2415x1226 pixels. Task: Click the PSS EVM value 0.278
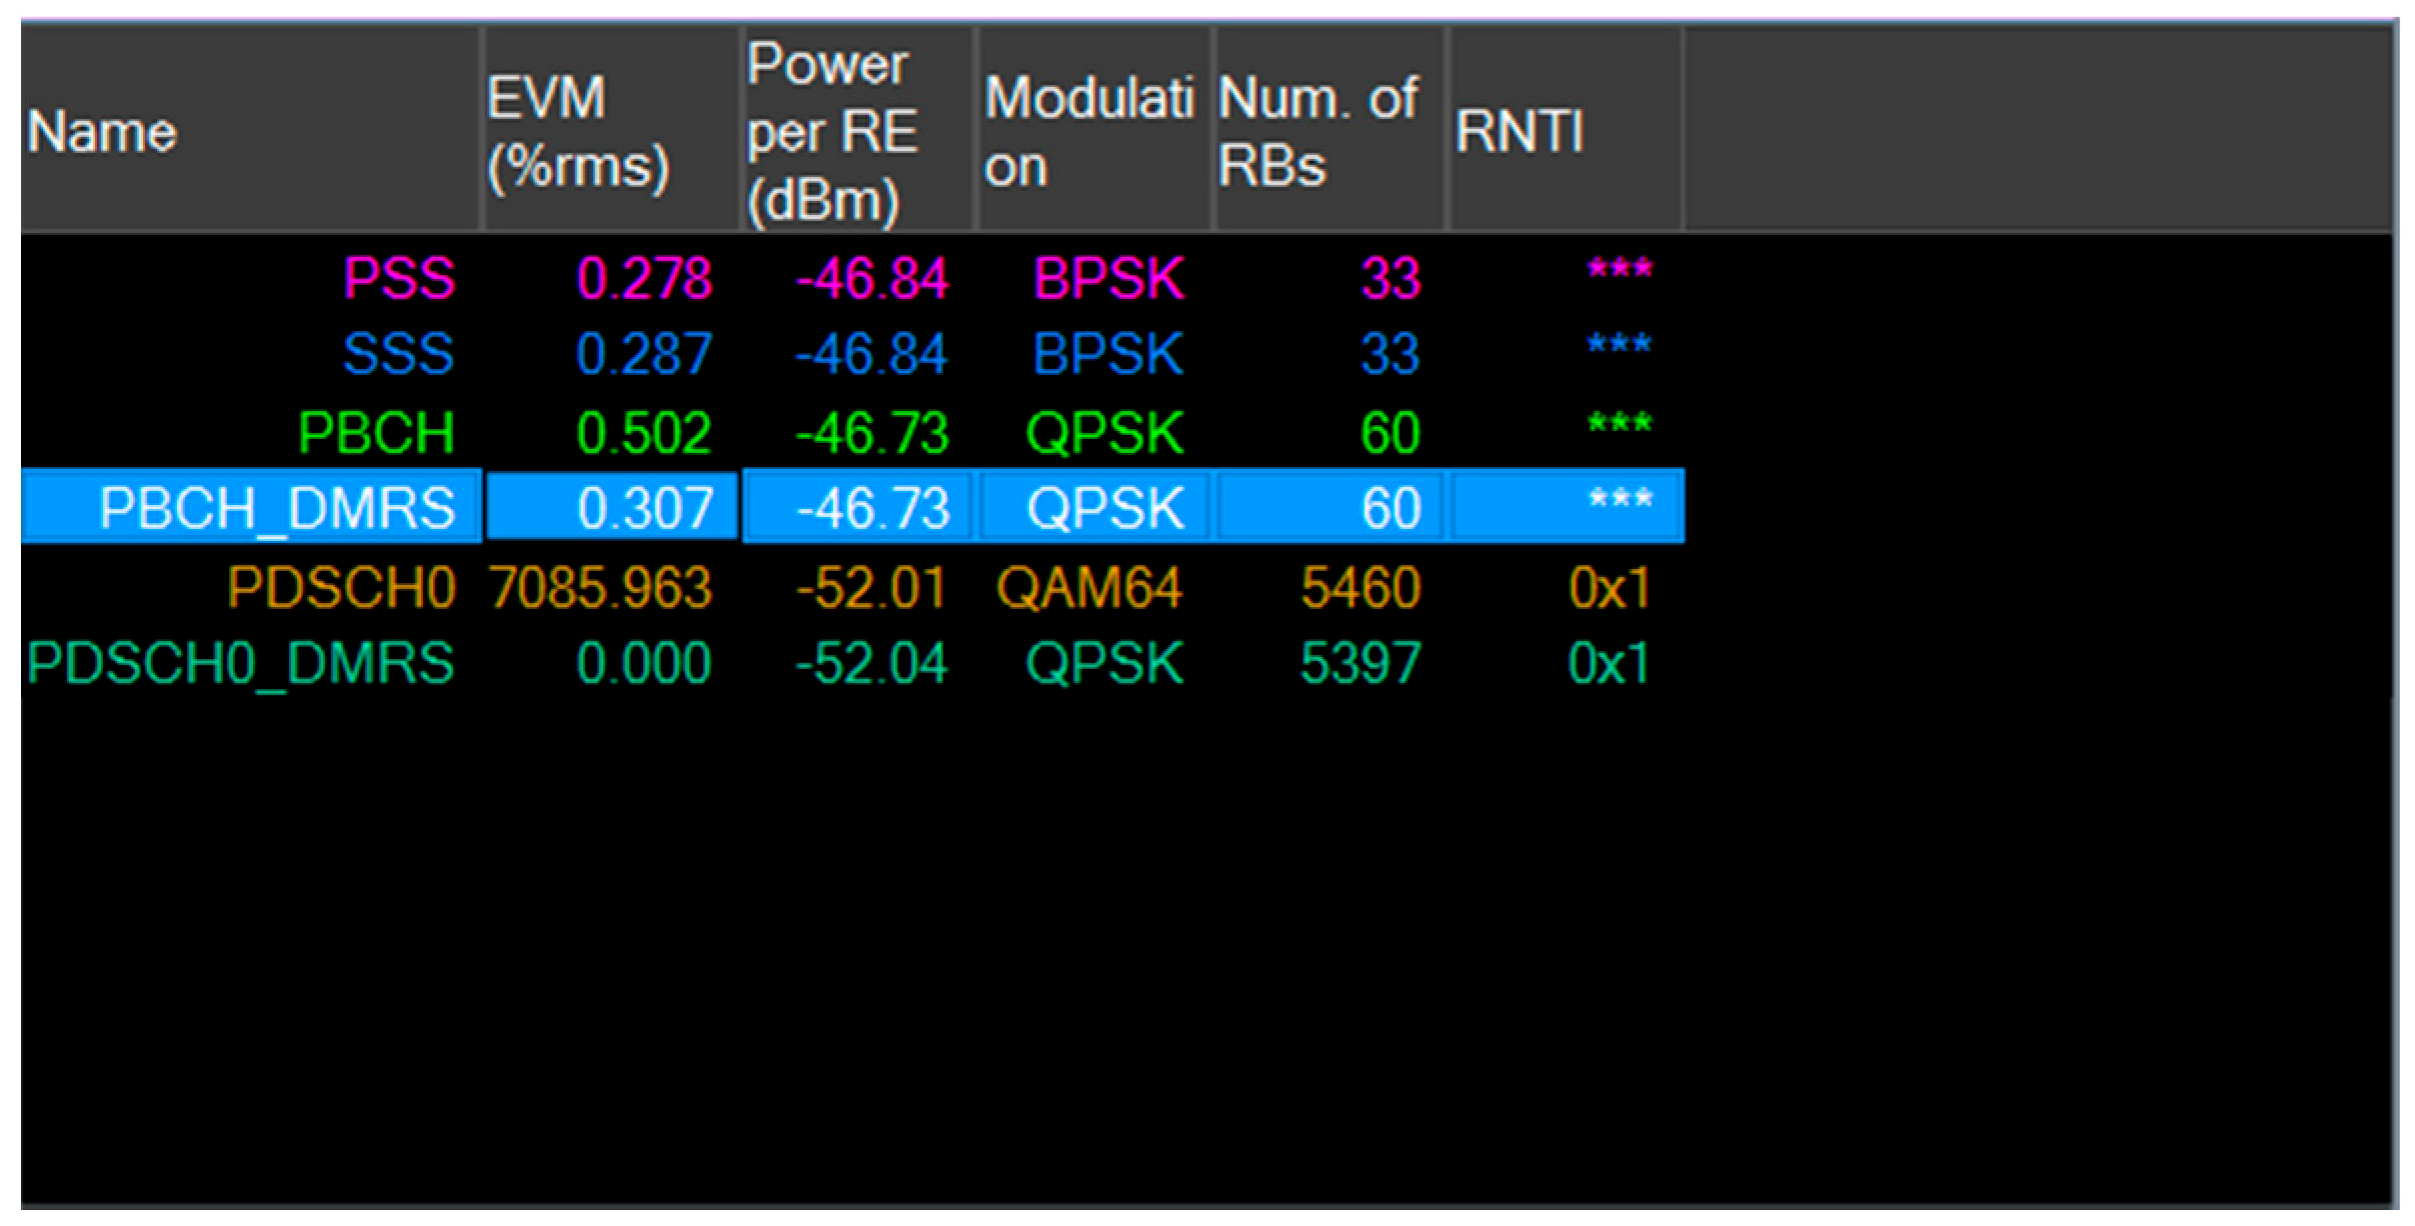tap(644, 278)
